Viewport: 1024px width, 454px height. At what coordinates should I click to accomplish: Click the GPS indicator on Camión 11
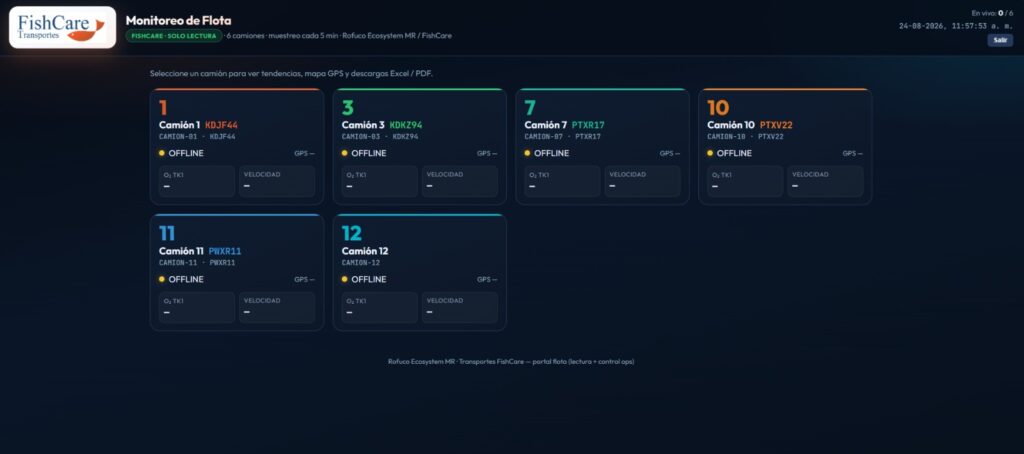pyautogui.click(x=304, y=280)
